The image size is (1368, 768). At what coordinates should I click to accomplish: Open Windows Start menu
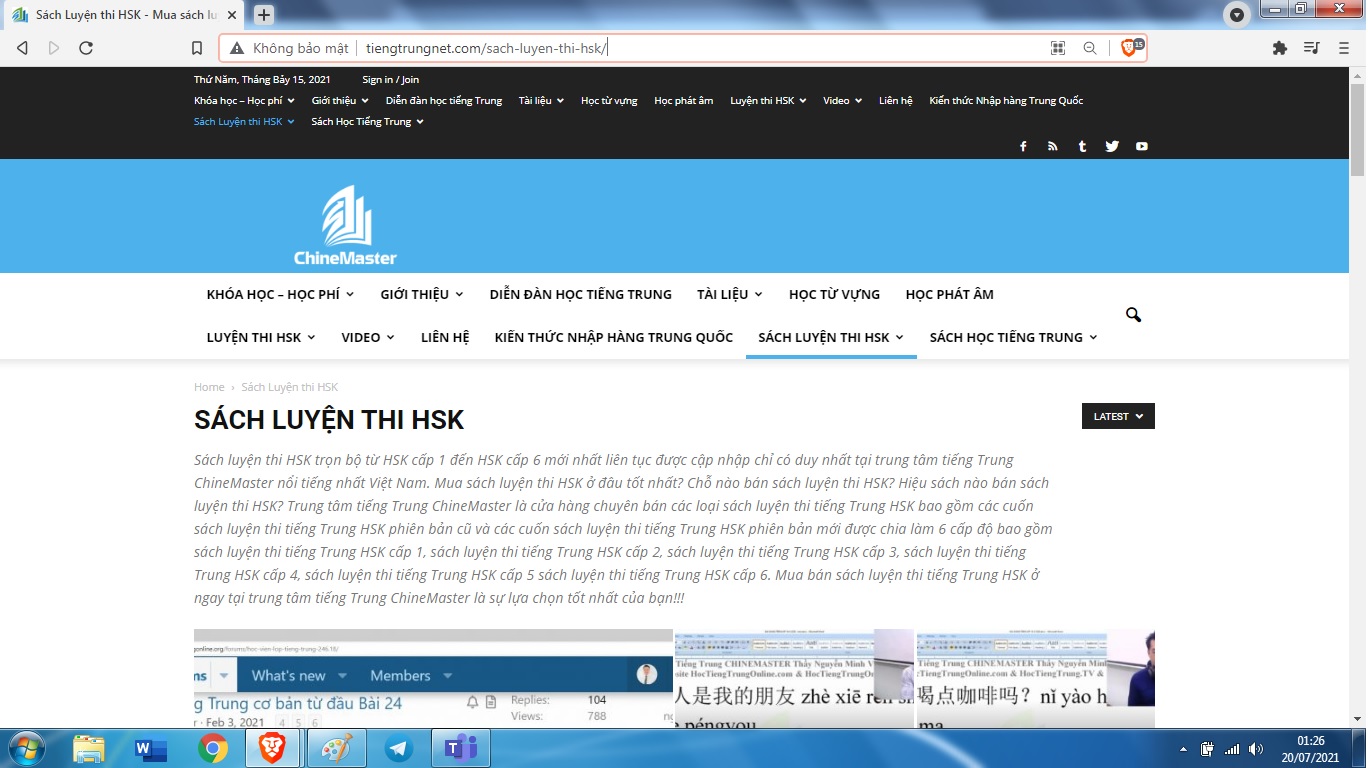click(x=25, y=748)
